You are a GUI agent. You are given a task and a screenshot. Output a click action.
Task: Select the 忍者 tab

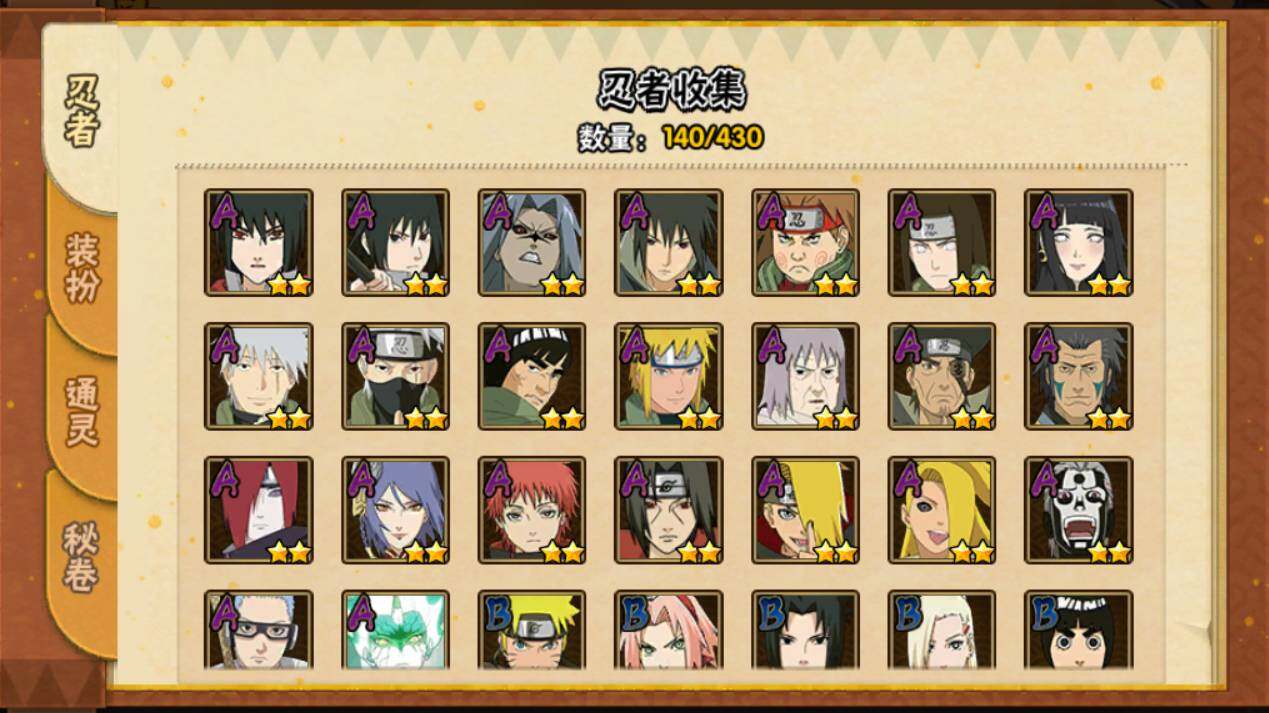pyautogui.click(x=82, y=110)
